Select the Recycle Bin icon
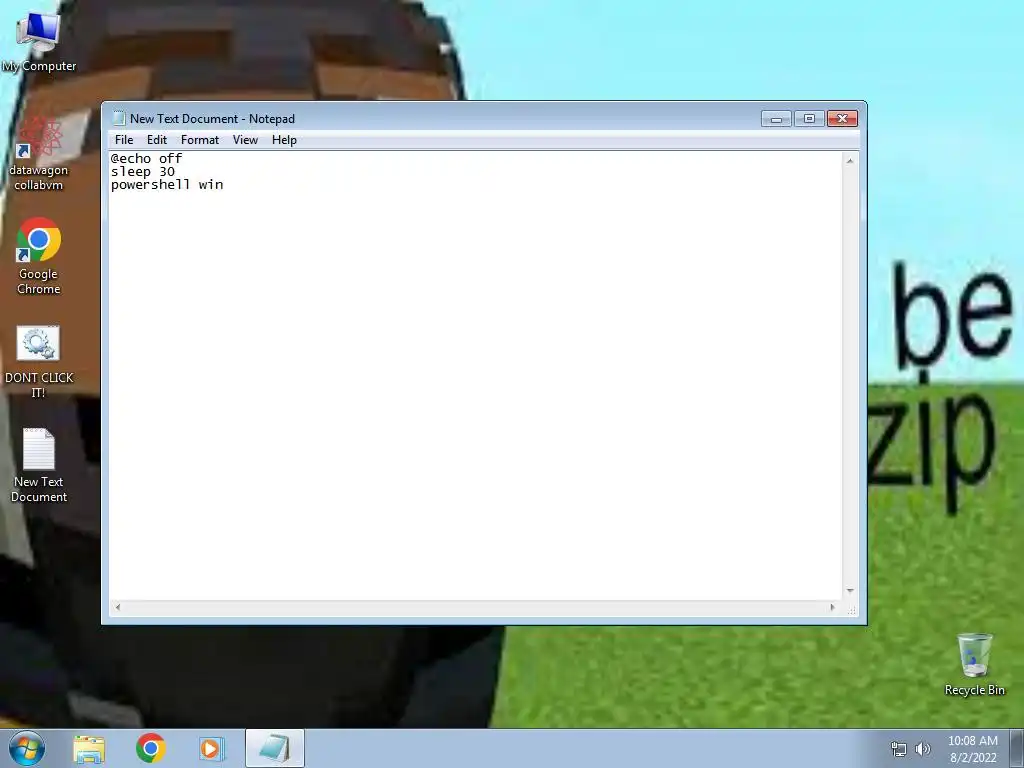Screen dimensions: 1024x768 tap(974, 665)
